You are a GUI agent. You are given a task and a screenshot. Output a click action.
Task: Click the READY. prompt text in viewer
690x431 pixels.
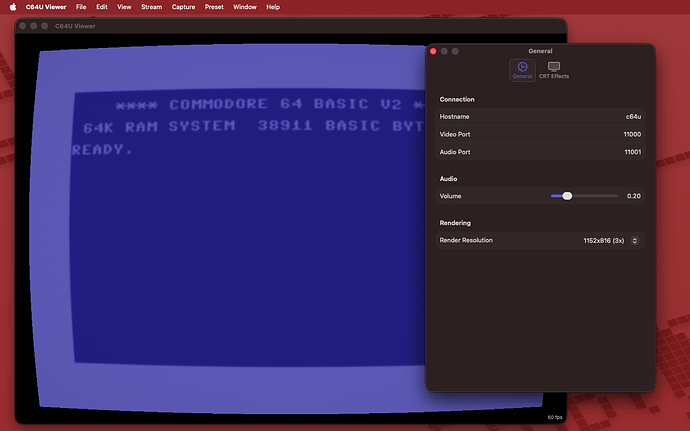pyautogui.click(x=102, y=149)
